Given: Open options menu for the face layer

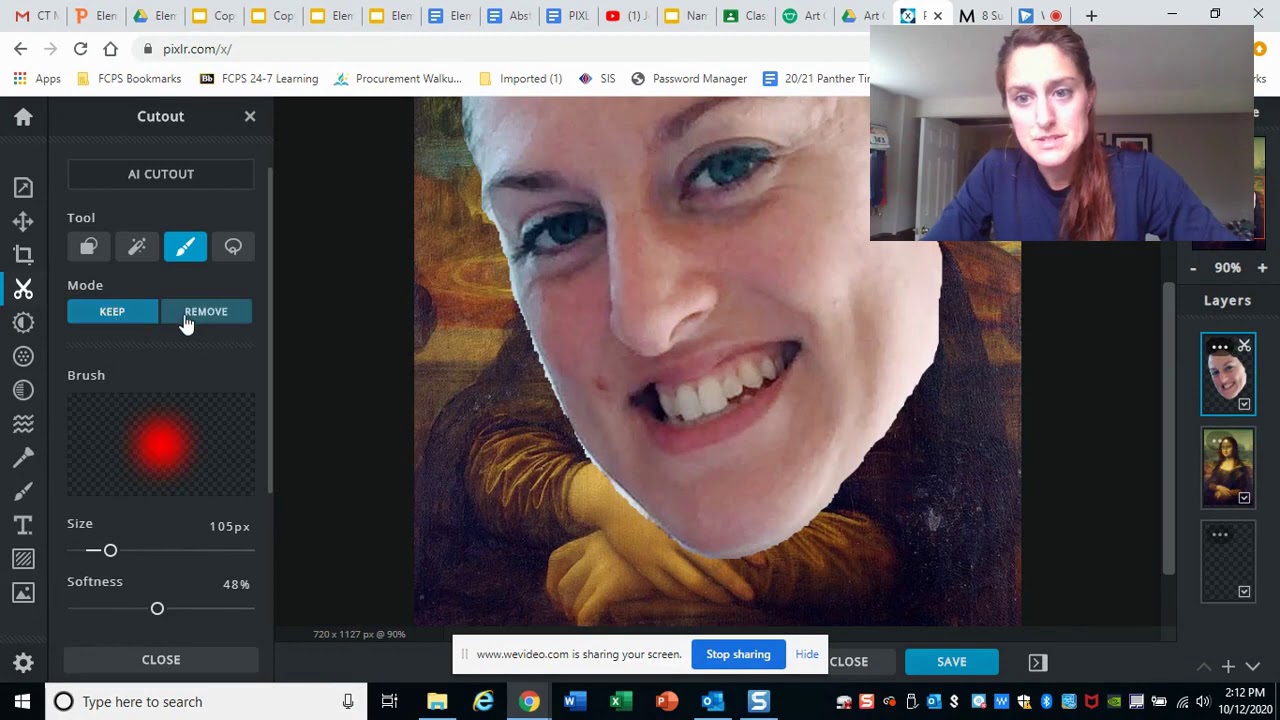Looking at the screenshot, I should [1220, 347].
